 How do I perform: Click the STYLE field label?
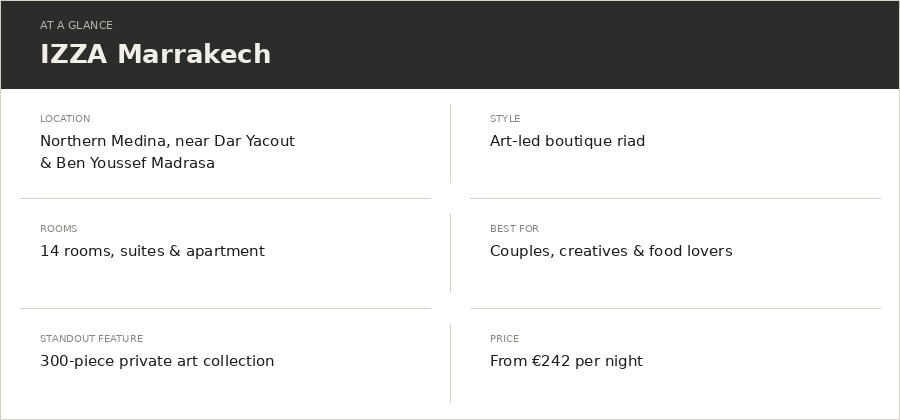tap(505, 119)
